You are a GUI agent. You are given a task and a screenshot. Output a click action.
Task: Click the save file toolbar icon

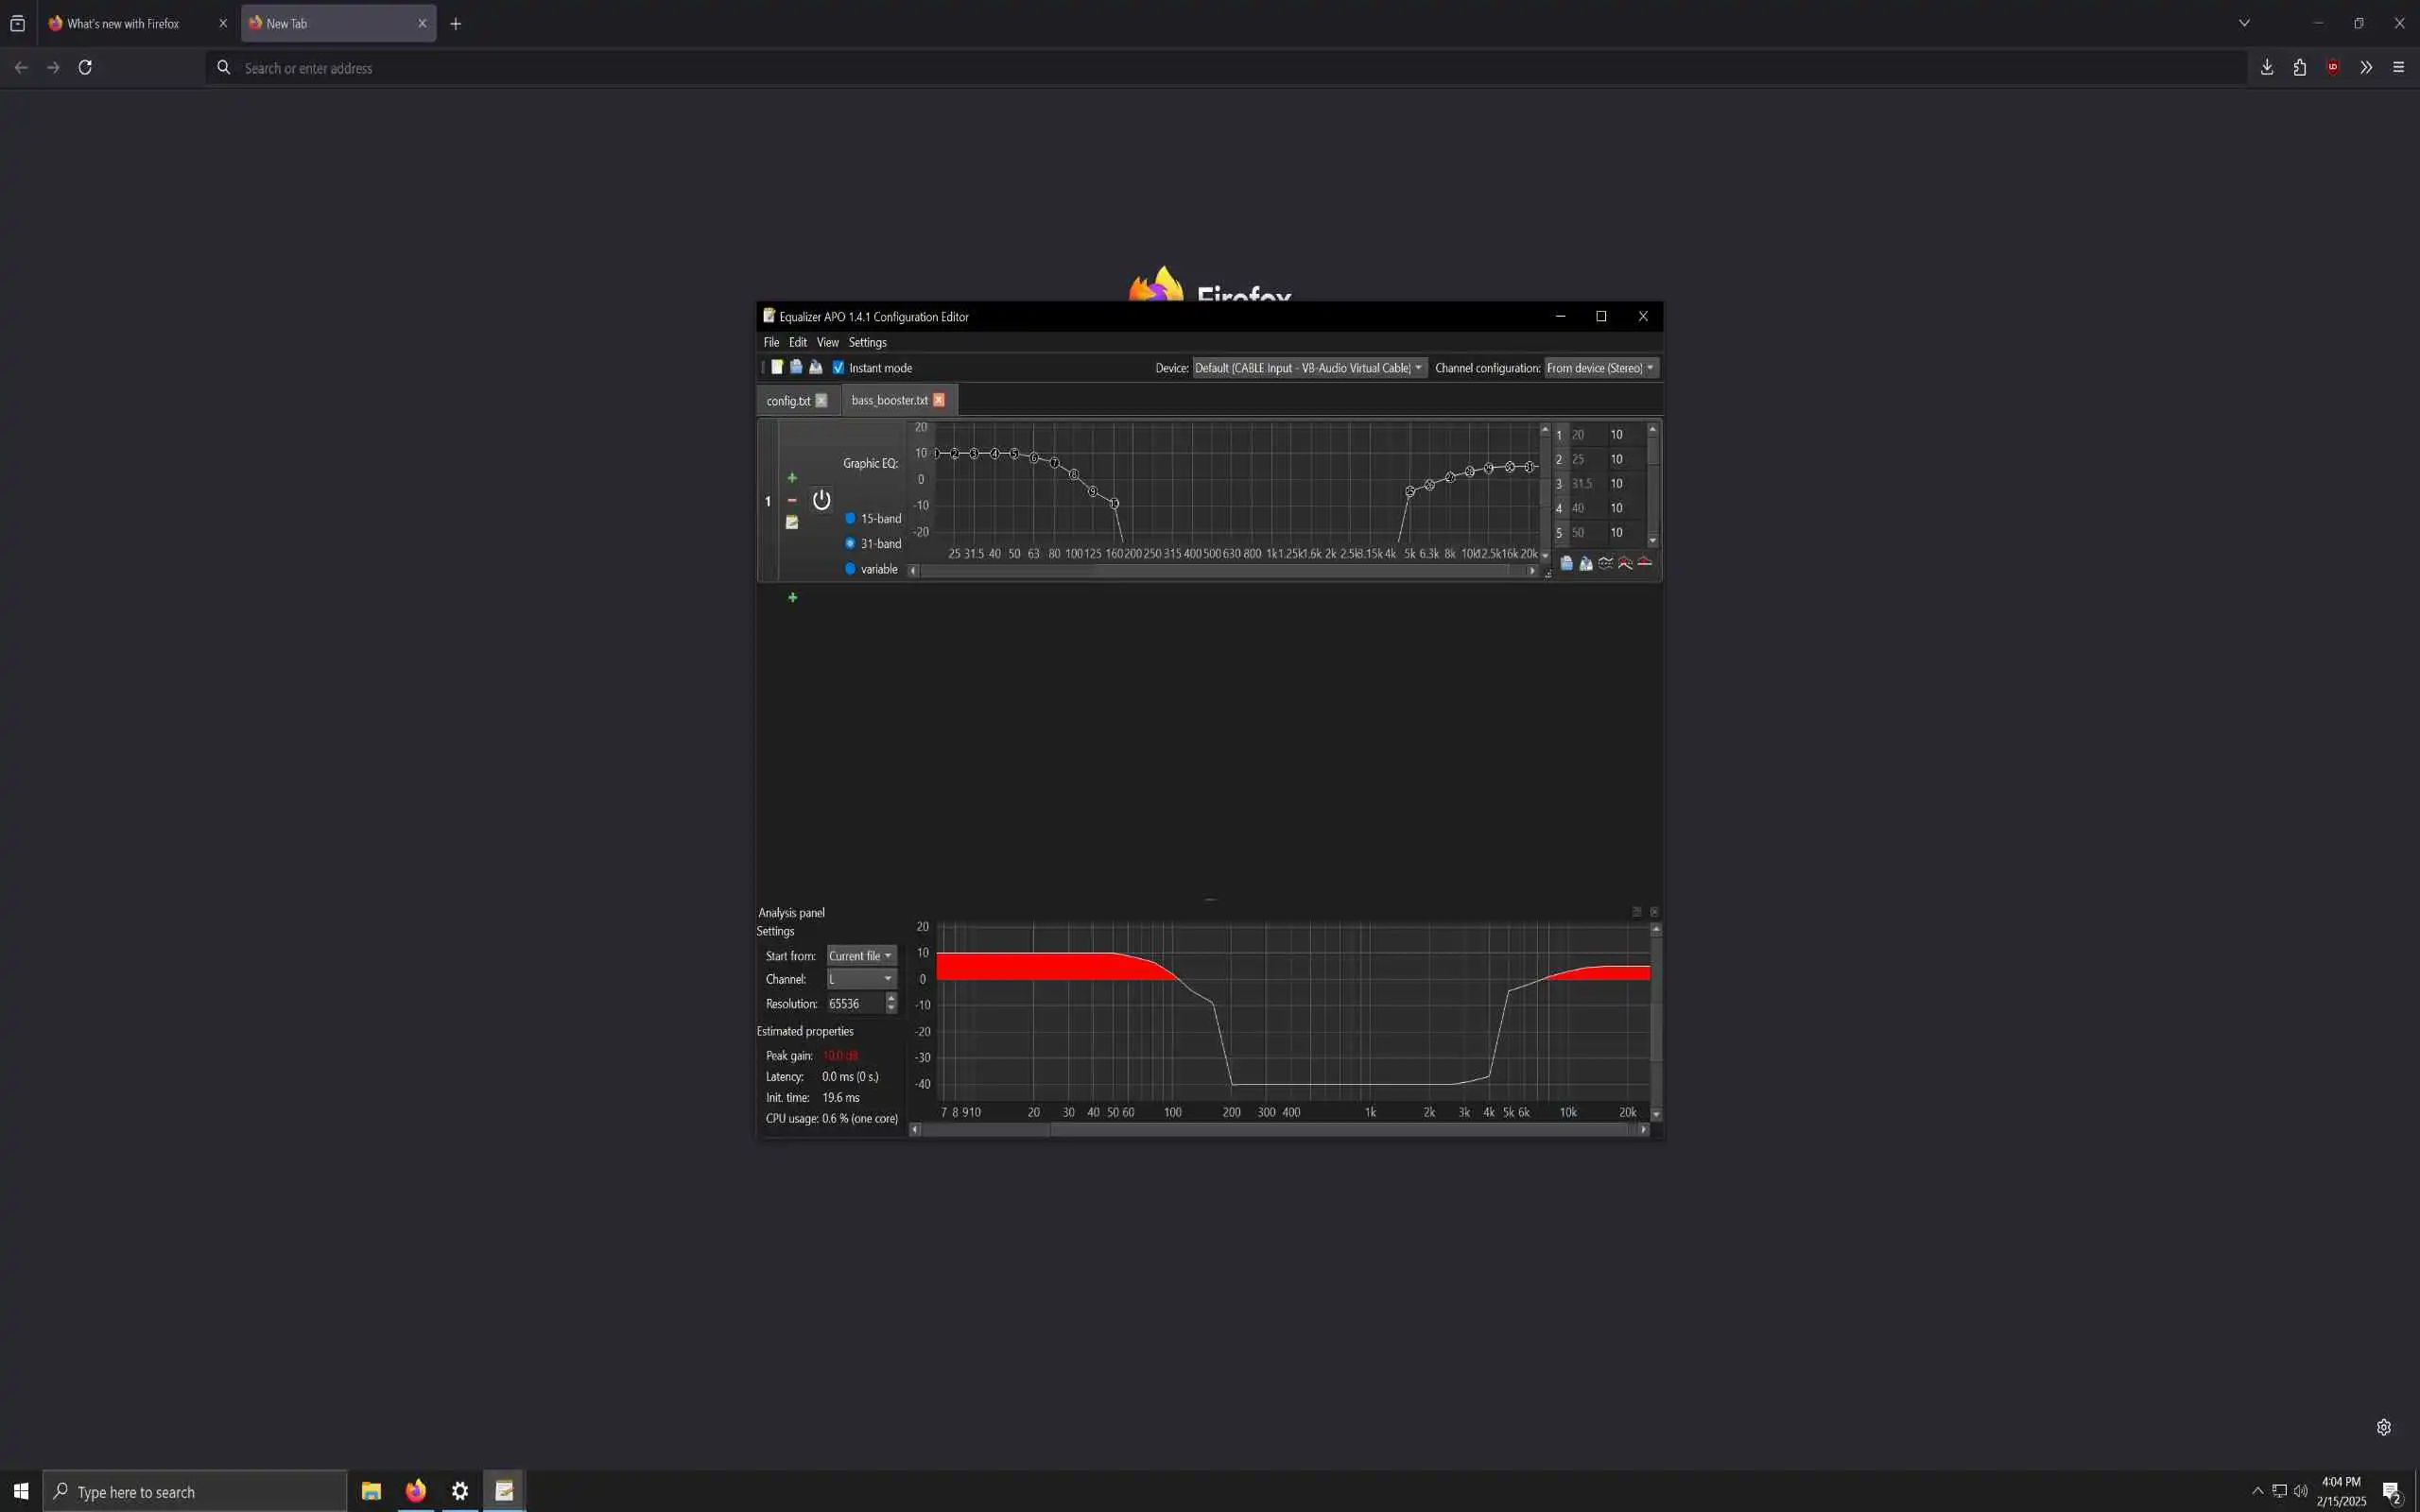click(816, 367)
